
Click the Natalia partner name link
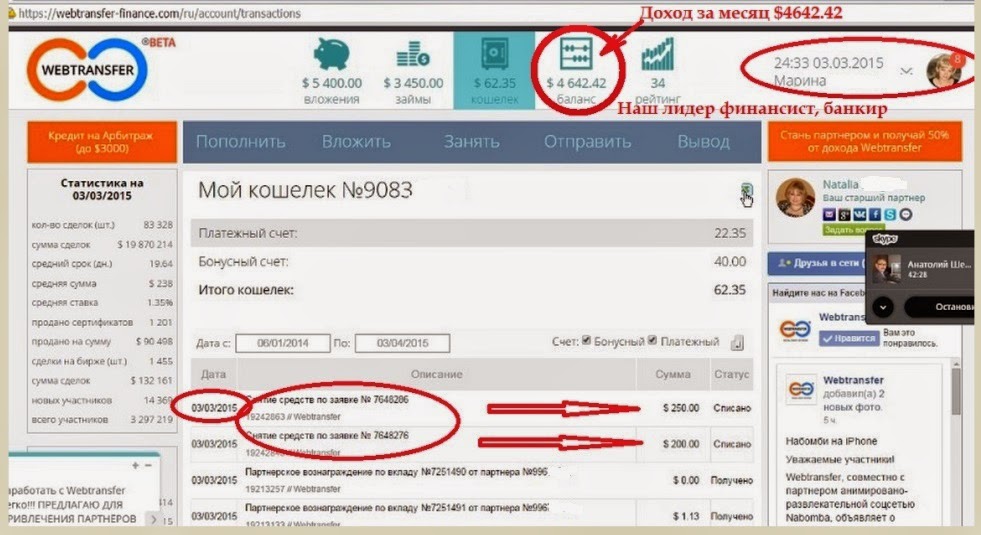click(x=840, y=185)
